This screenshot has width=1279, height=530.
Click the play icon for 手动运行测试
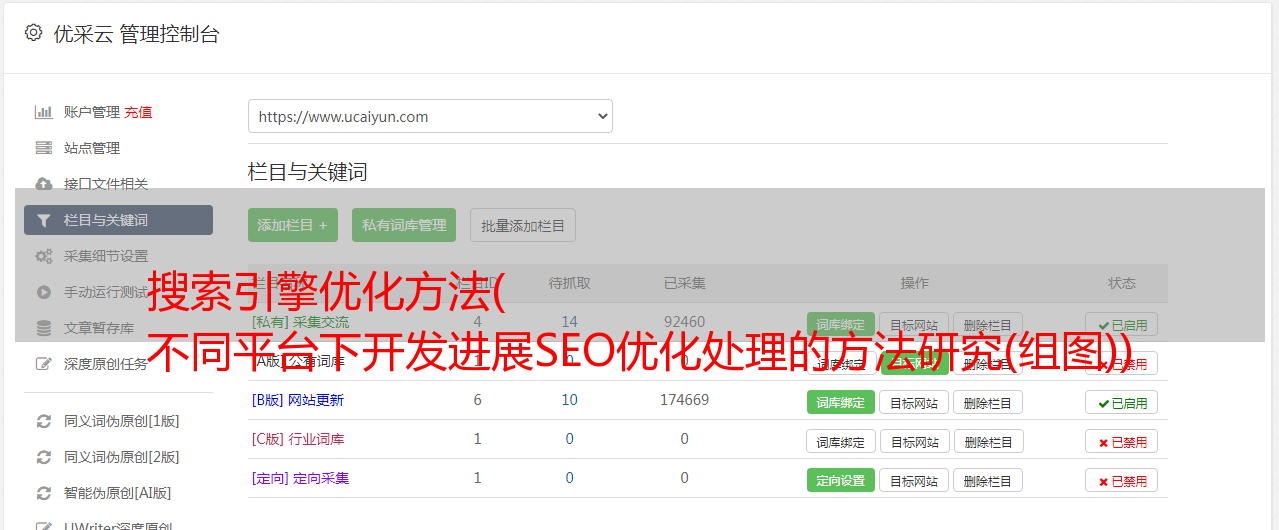tap(43, 292)
